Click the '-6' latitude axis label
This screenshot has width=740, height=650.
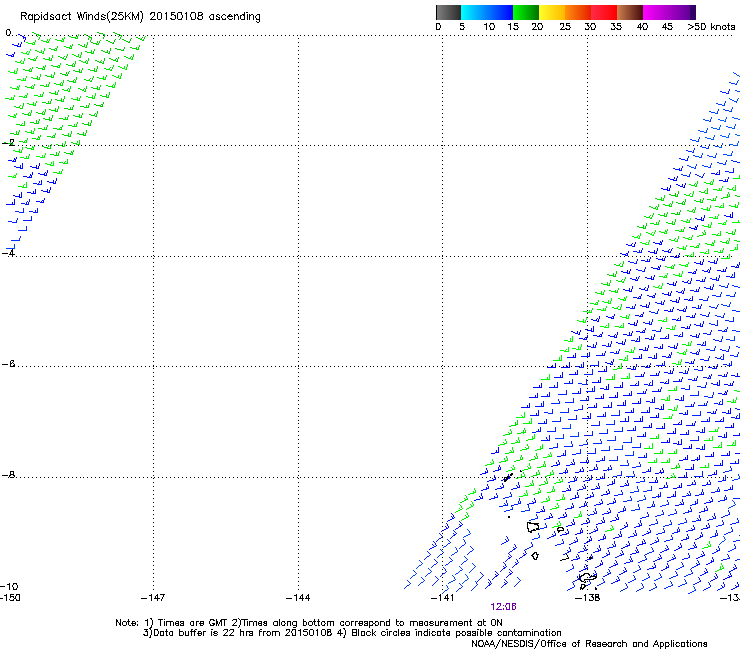click(x=8, y=363)
